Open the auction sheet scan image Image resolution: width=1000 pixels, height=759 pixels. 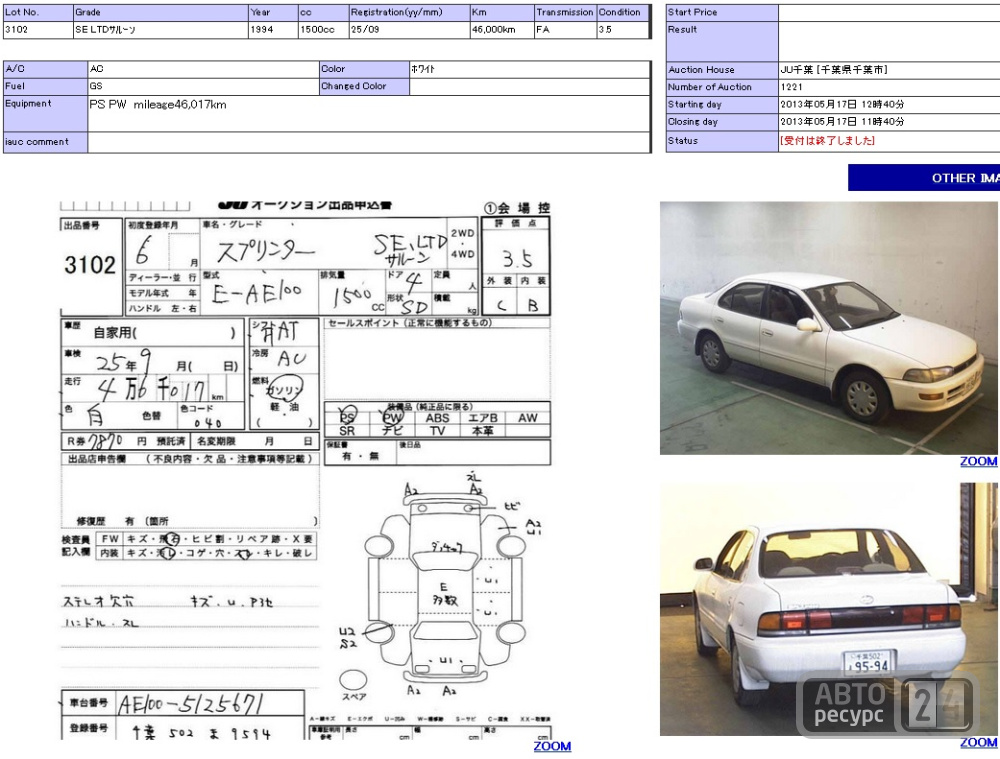pos(305,470)
